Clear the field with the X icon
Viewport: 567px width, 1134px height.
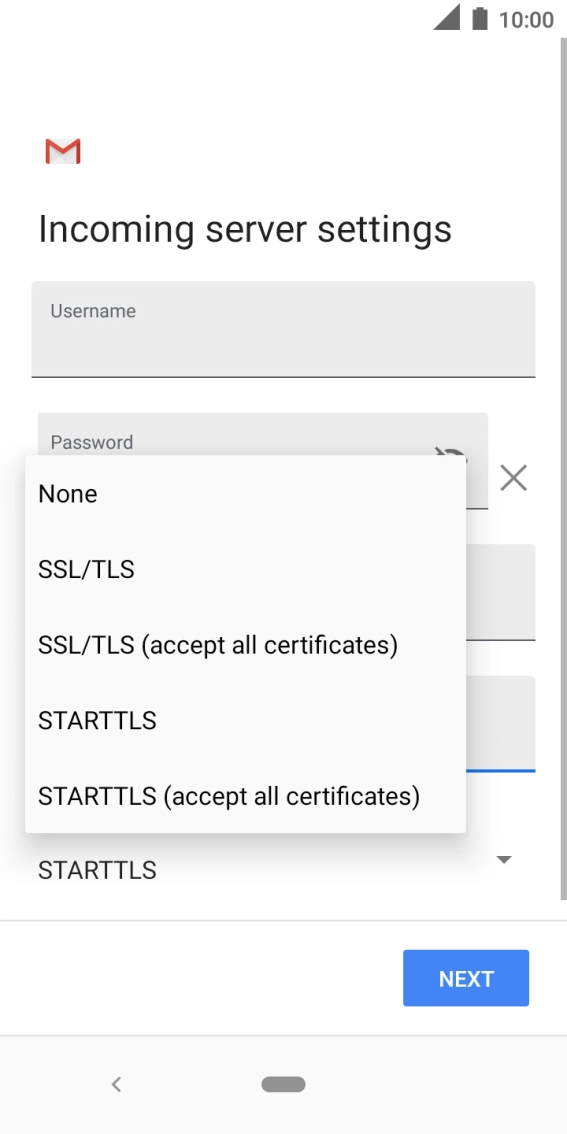point(513,478)
